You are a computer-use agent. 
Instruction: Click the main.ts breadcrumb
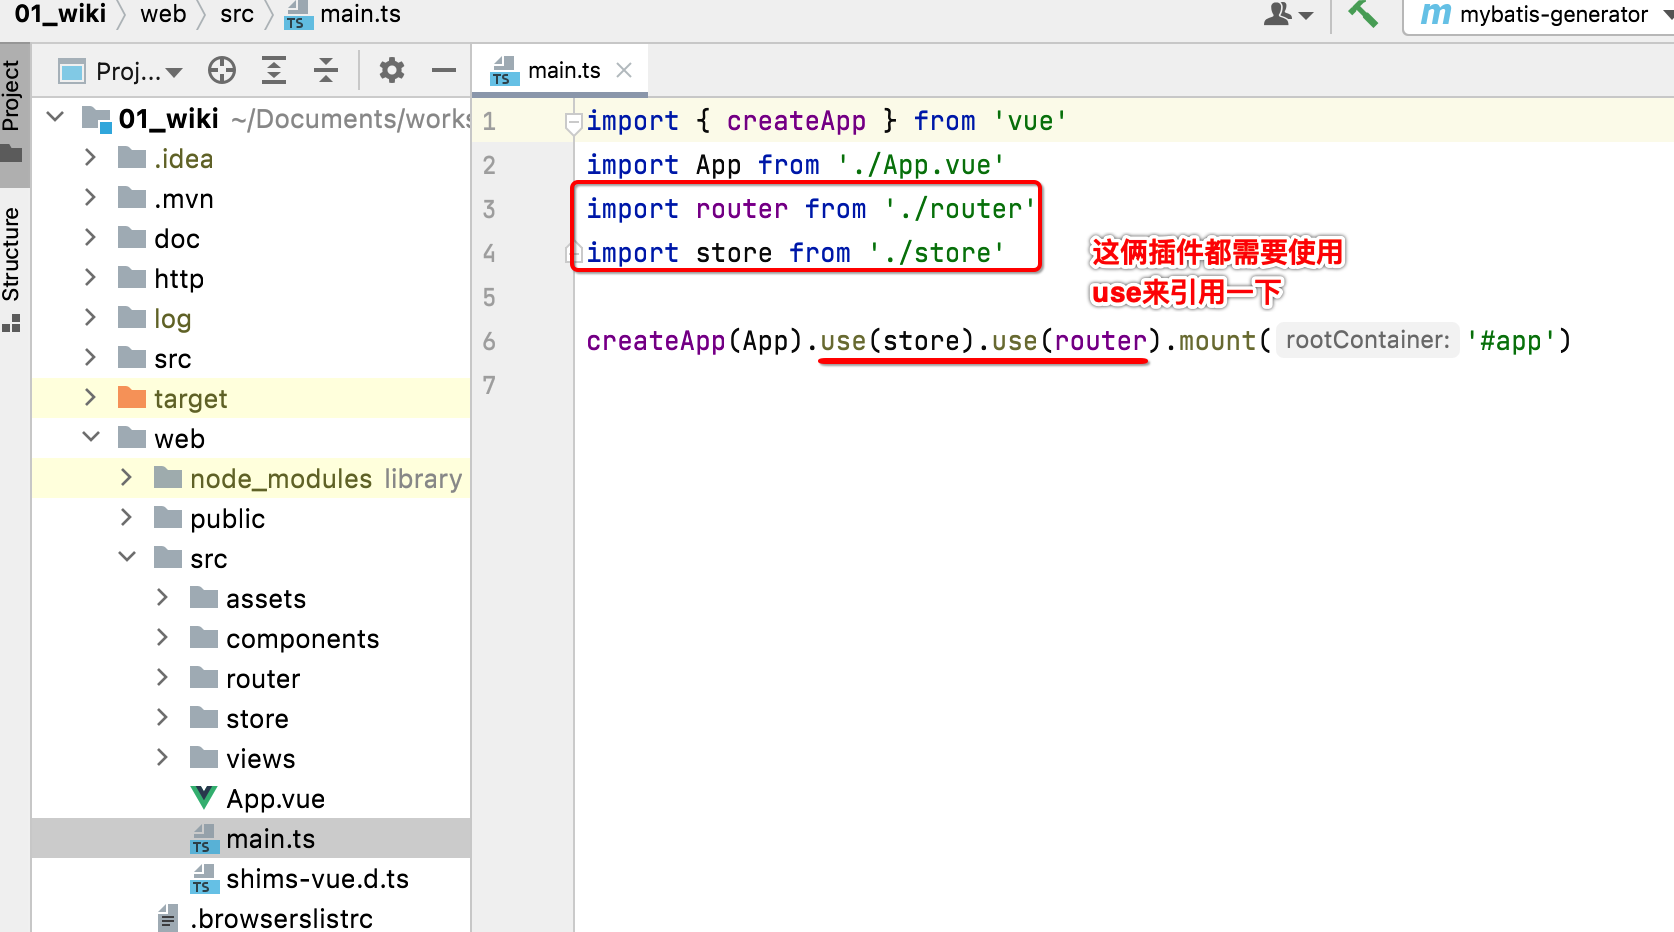(343, 14)
